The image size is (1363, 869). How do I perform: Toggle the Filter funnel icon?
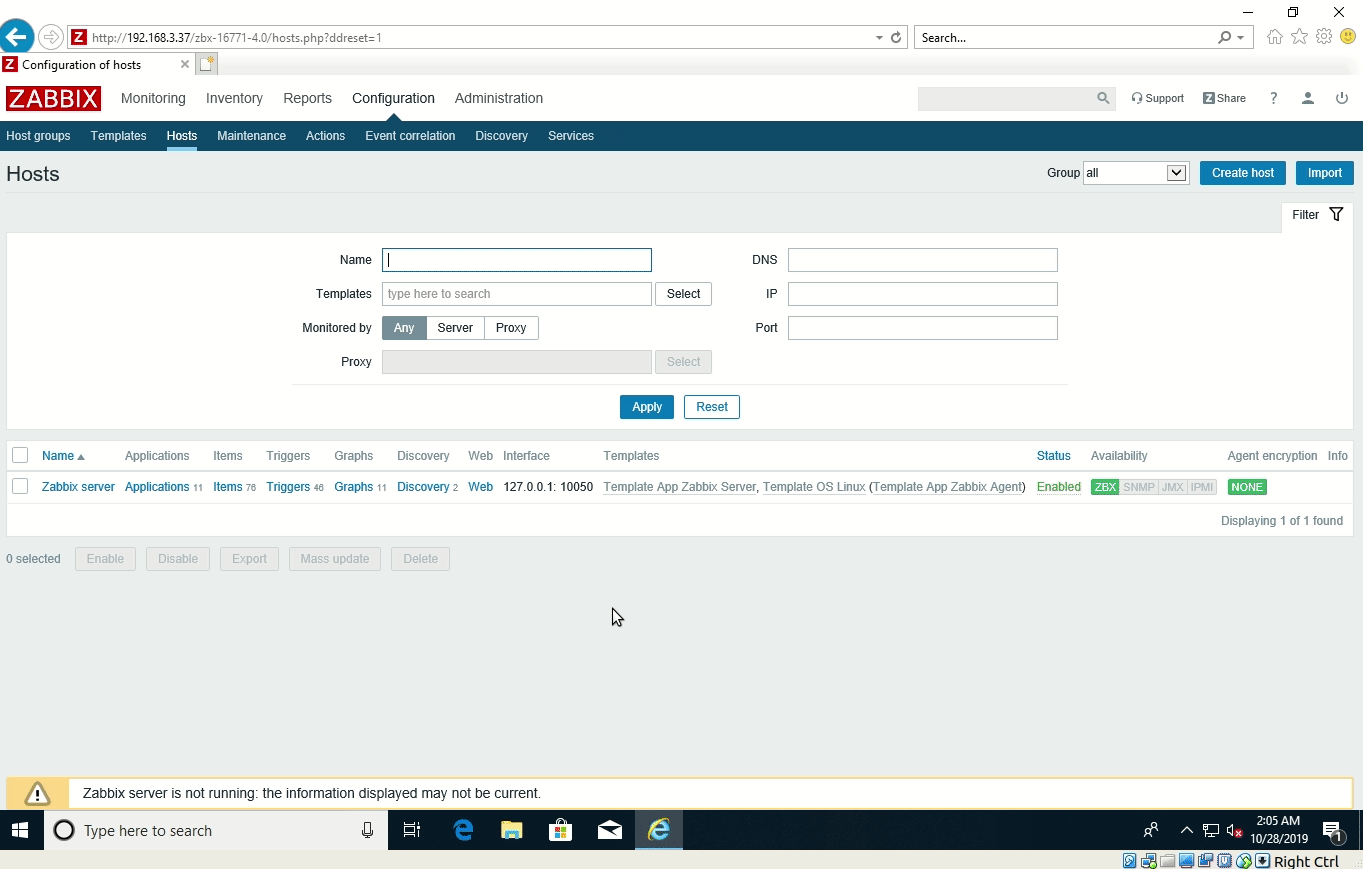[x=1336, y=215]
